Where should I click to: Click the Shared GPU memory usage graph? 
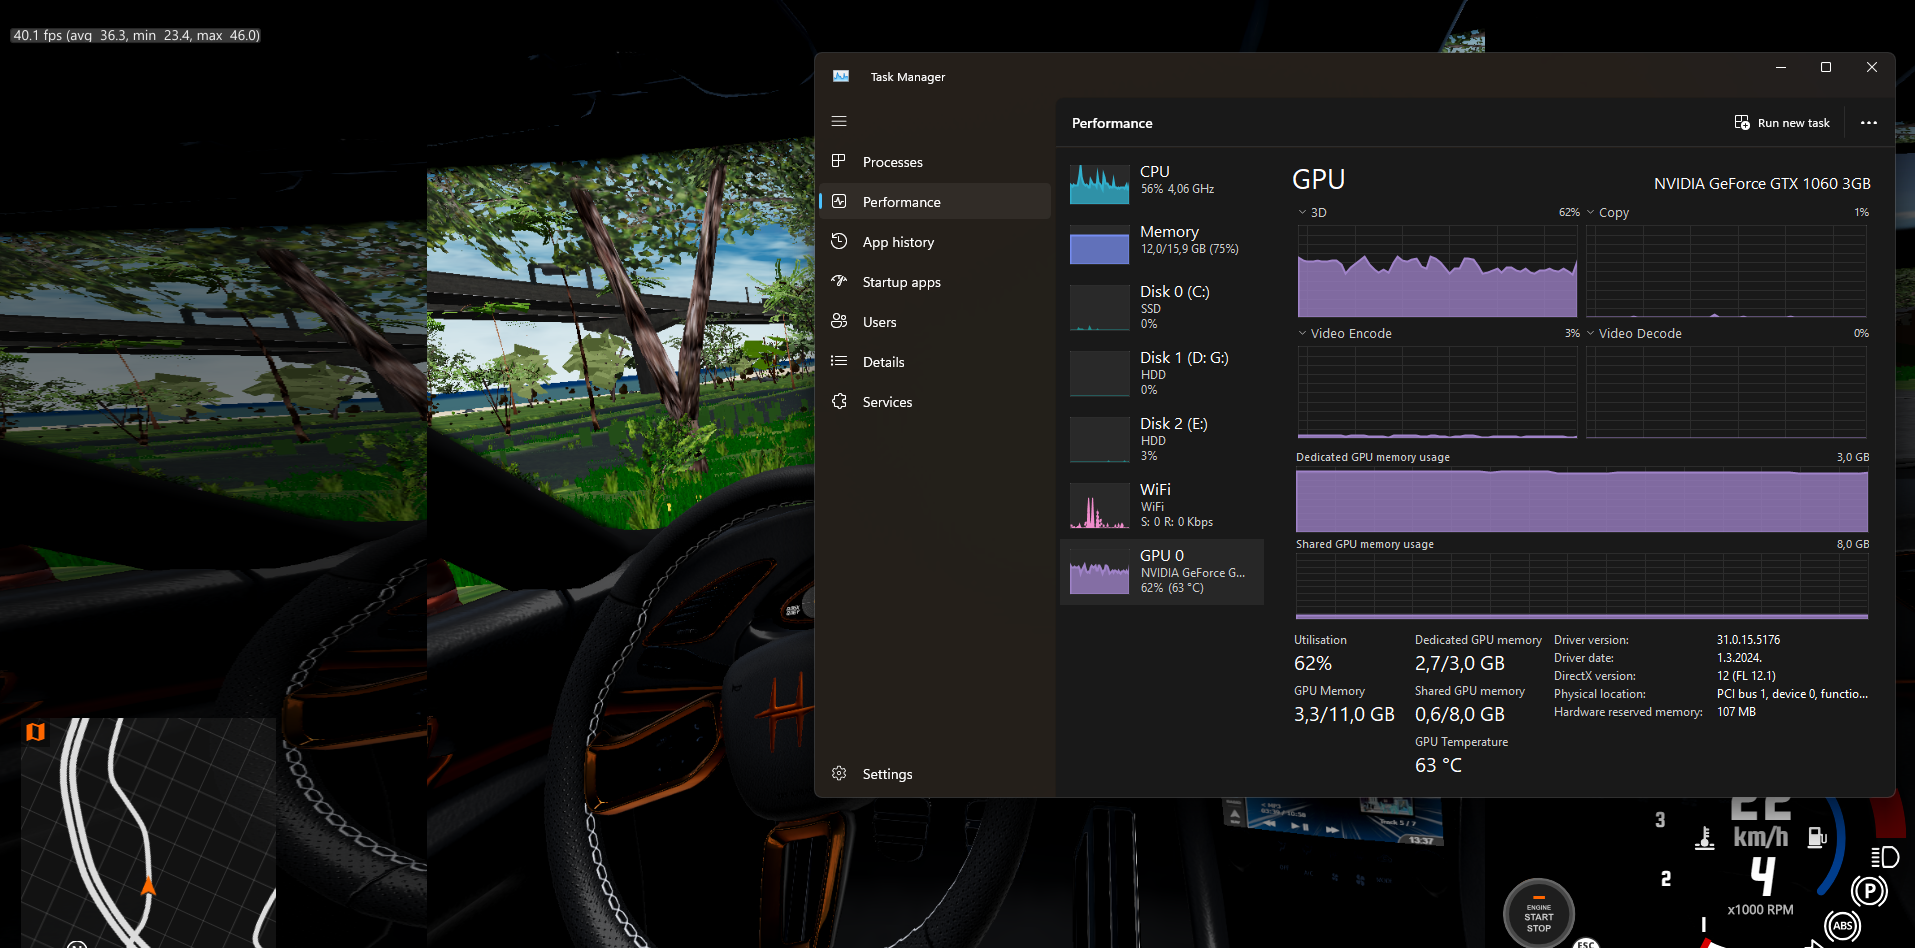pos(1582,587)
